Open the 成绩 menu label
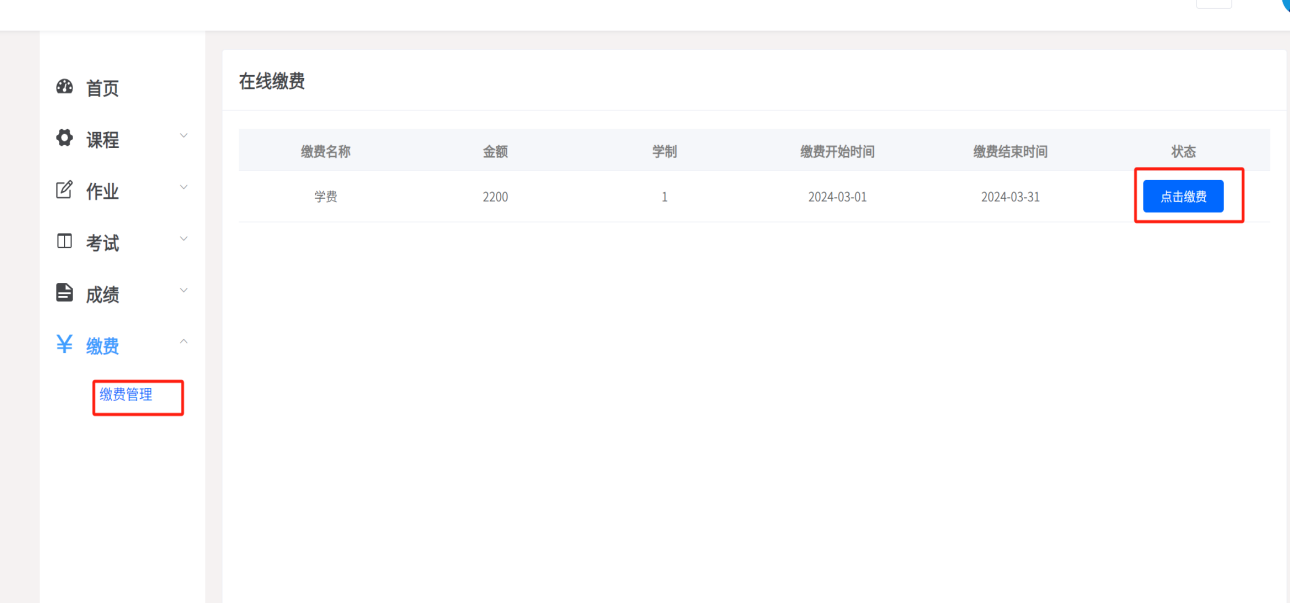1290x603 pixels. (102, 296)
